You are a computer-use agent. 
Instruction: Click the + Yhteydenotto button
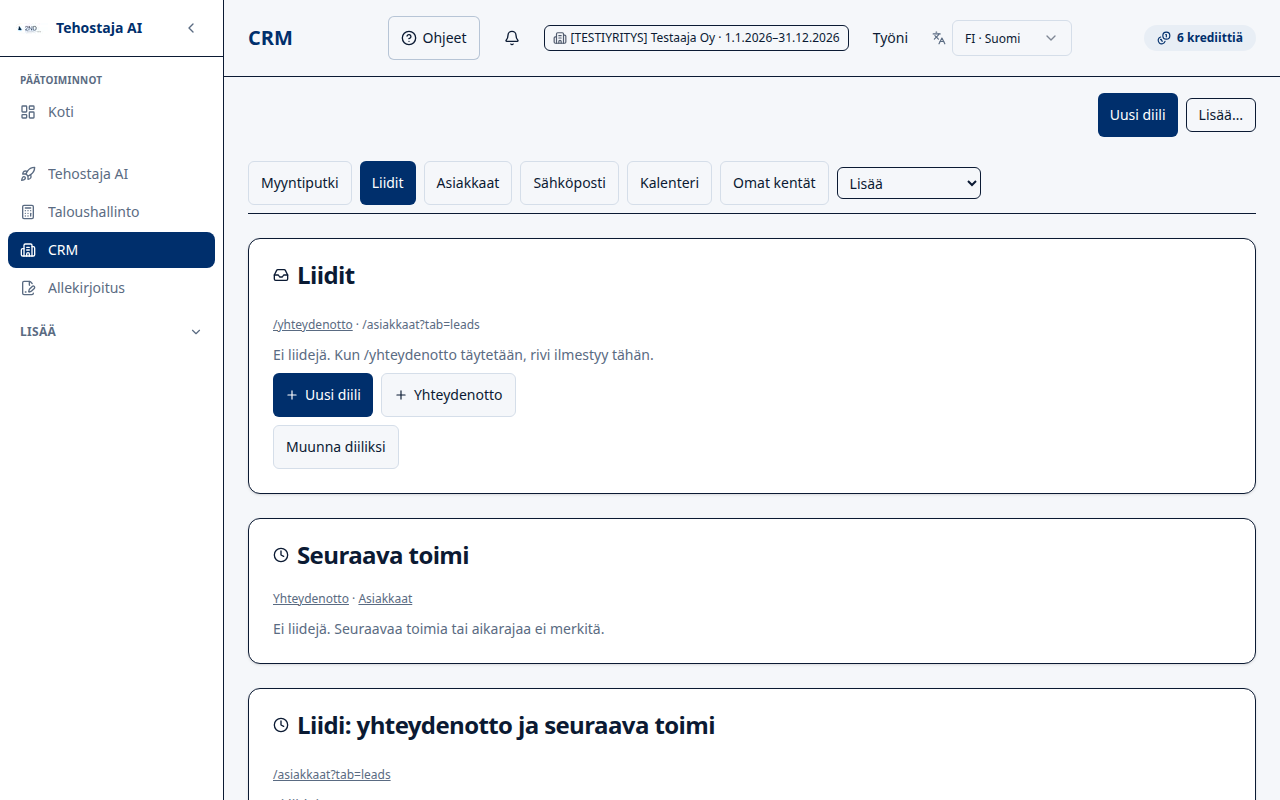tap(448, 395)
